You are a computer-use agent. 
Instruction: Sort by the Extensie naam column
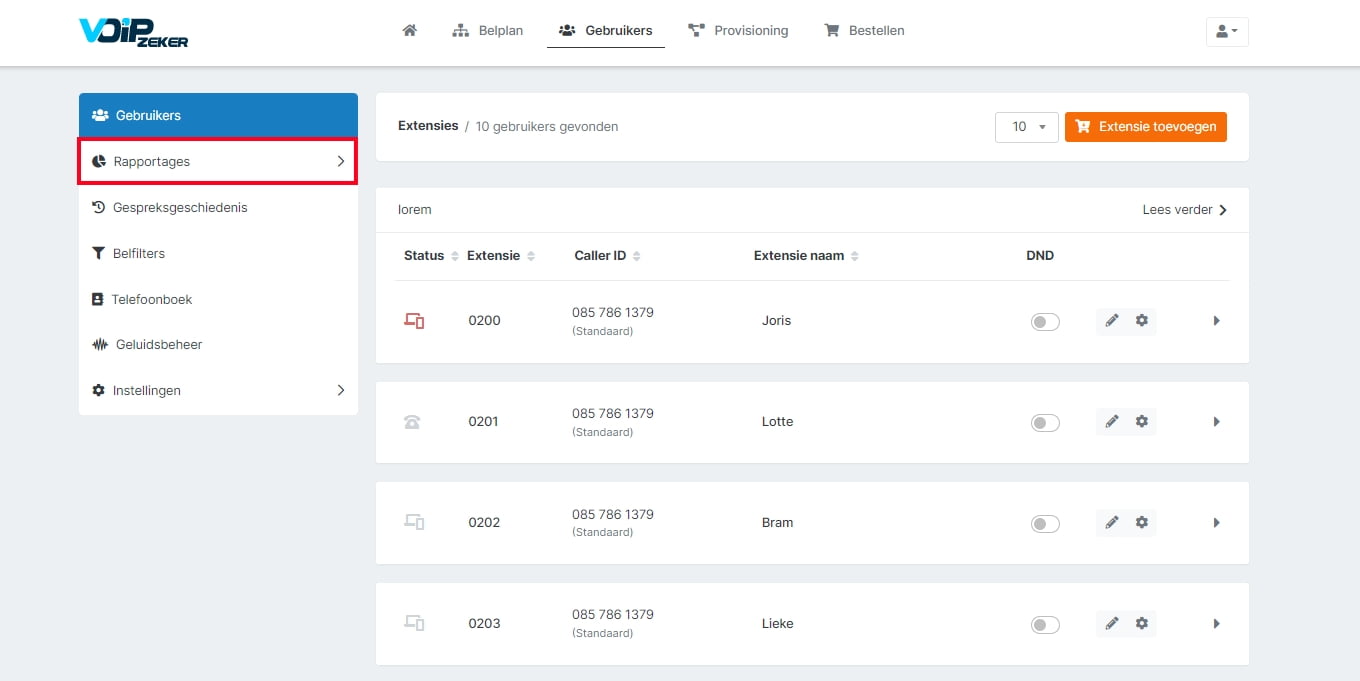(x=806, y=256)
